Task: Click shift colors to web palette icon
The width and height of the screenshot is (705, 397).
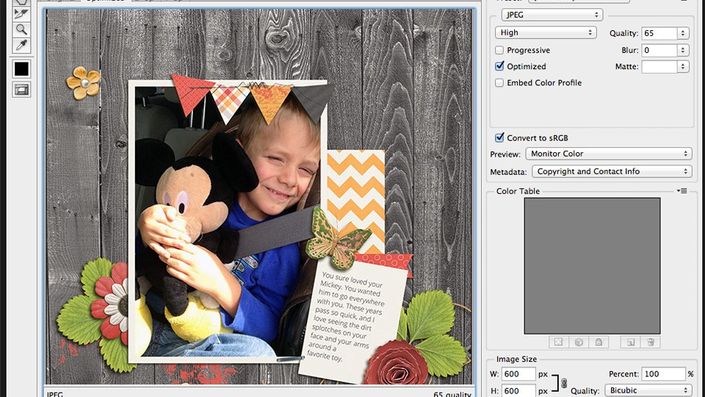Action: tap(579, 342)
